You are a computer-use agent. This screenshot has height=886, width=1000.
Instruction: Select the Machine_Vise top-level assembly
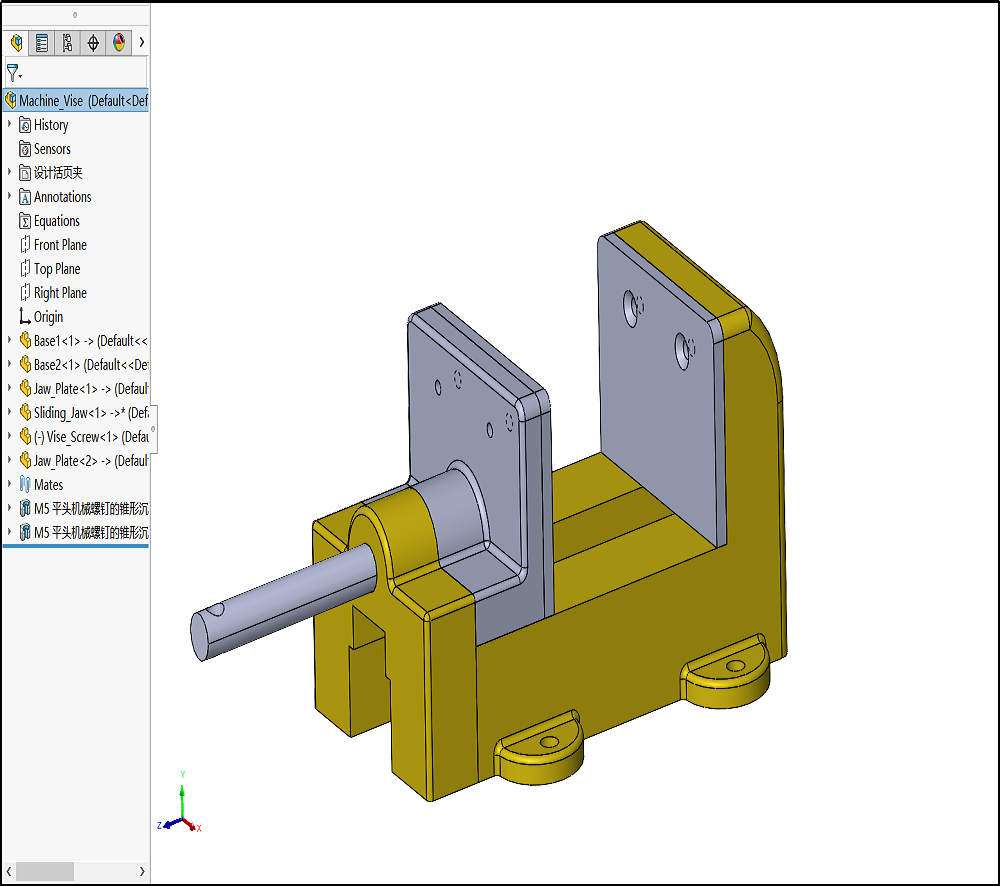coord(82,101)
